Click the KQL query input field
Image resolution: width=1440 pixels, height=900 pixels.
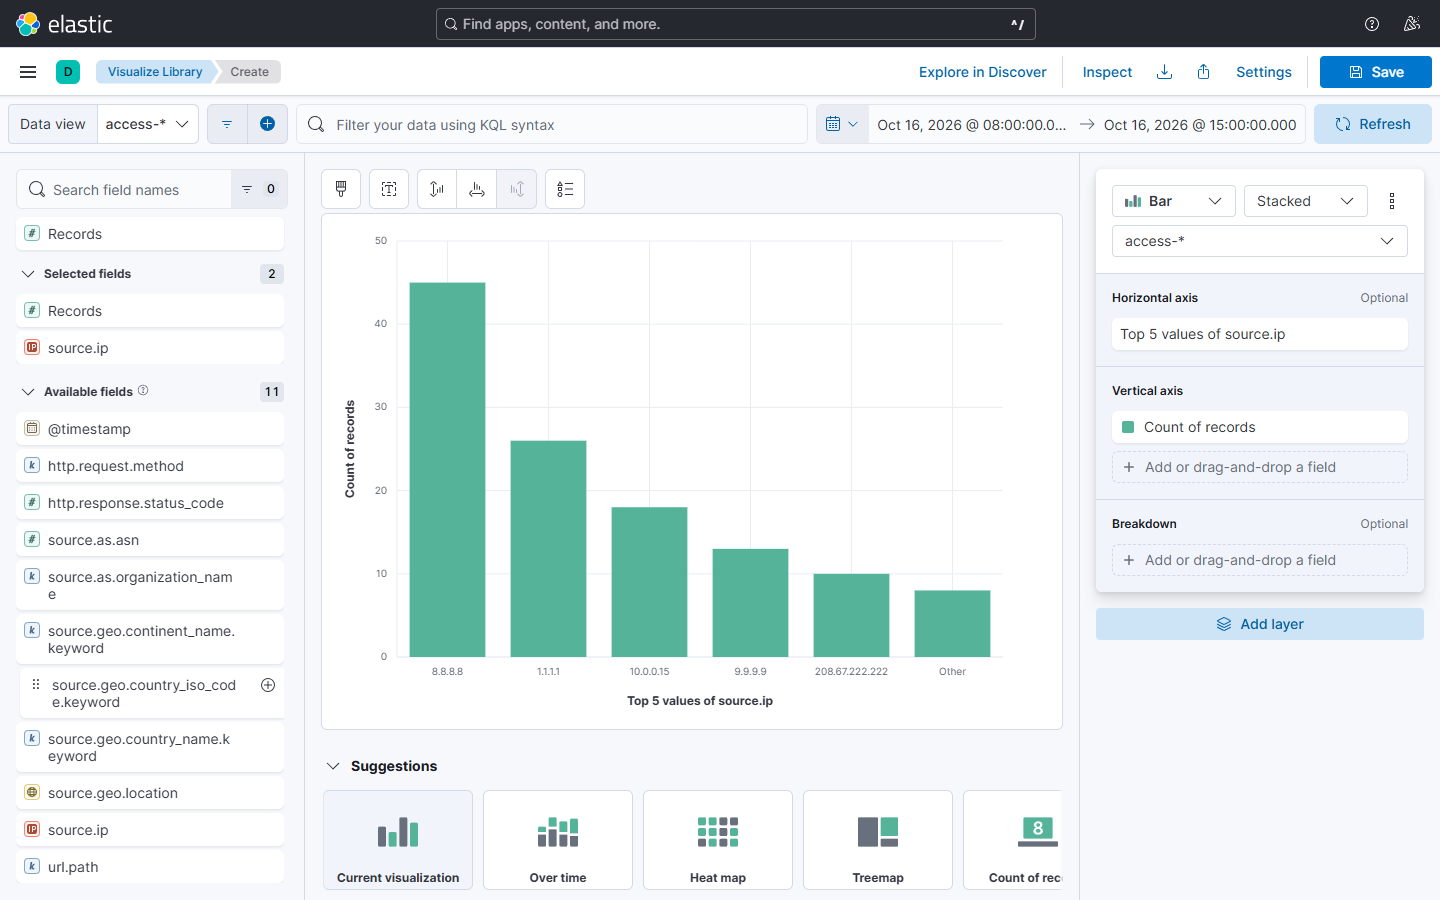(x=552, y=124)
